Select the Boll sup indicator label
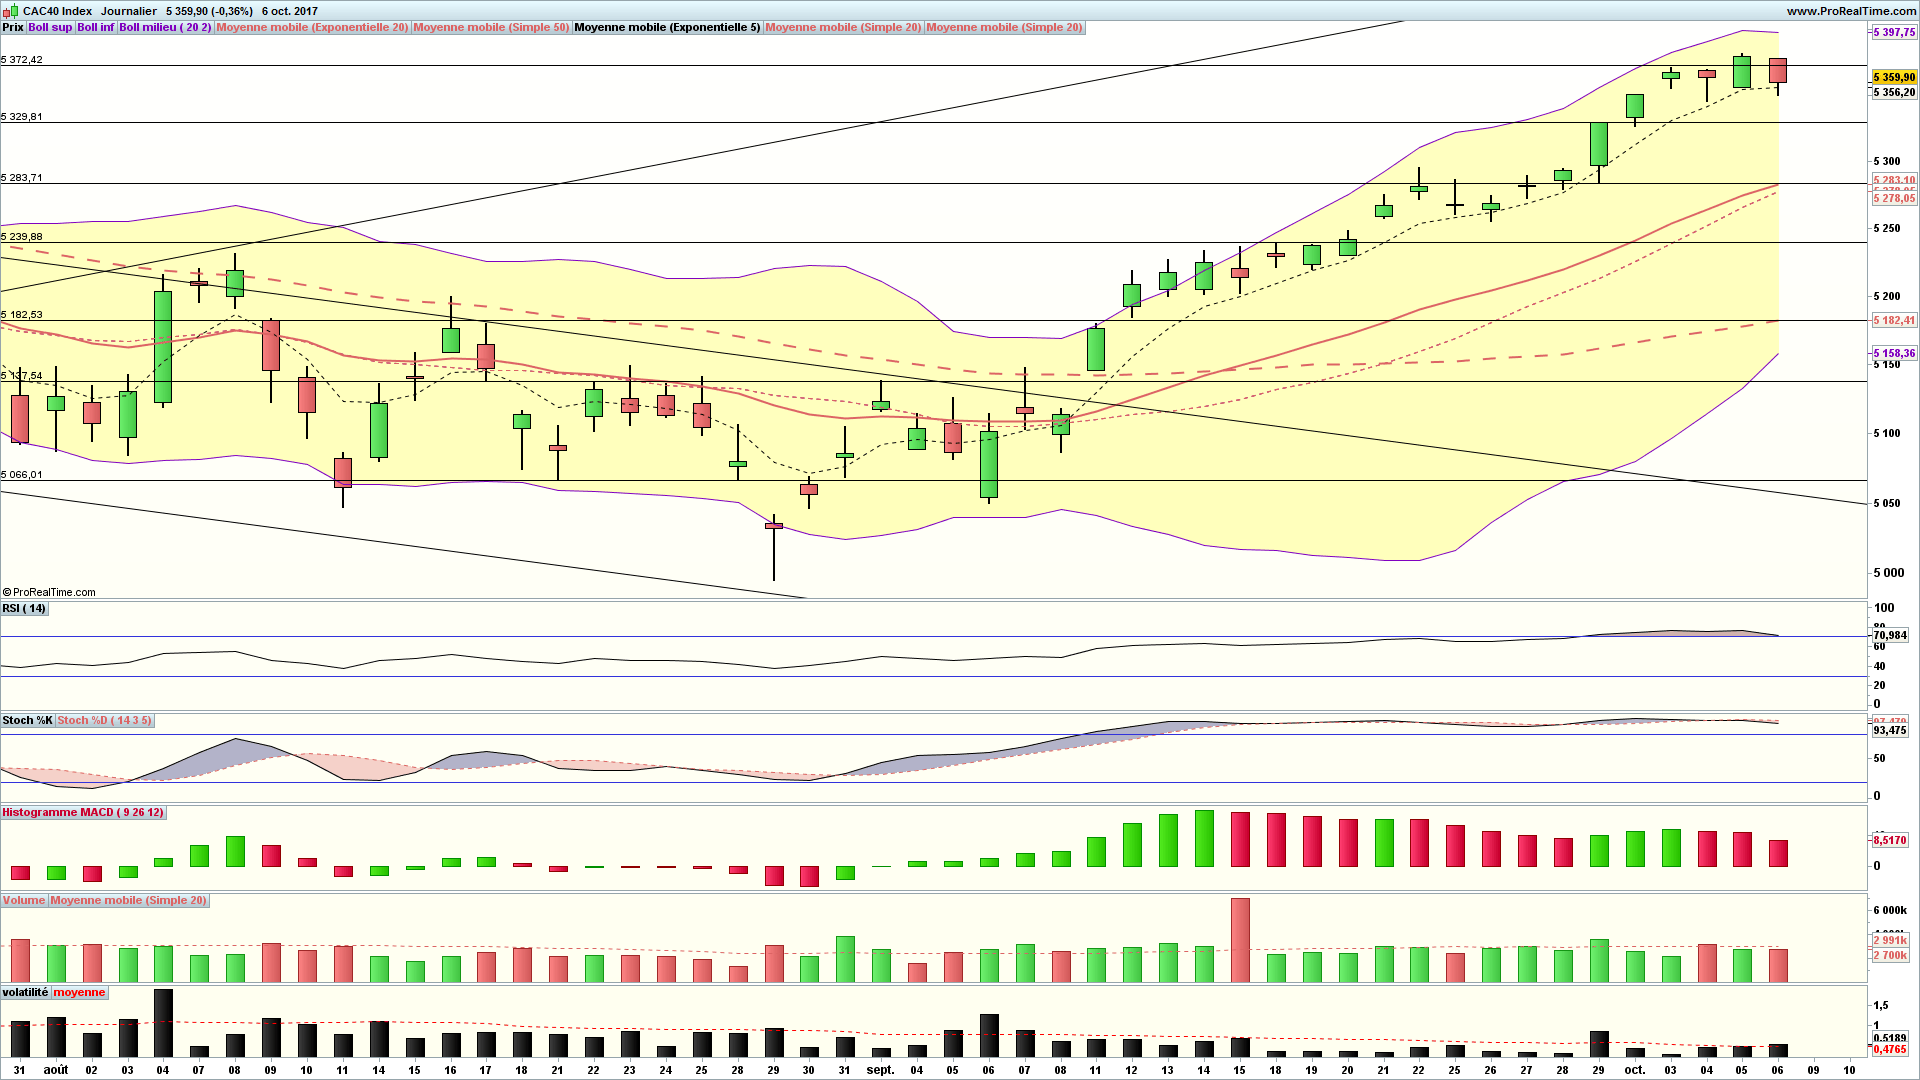This screenshot has width=1920, height=1080. [x=50, y=27]
